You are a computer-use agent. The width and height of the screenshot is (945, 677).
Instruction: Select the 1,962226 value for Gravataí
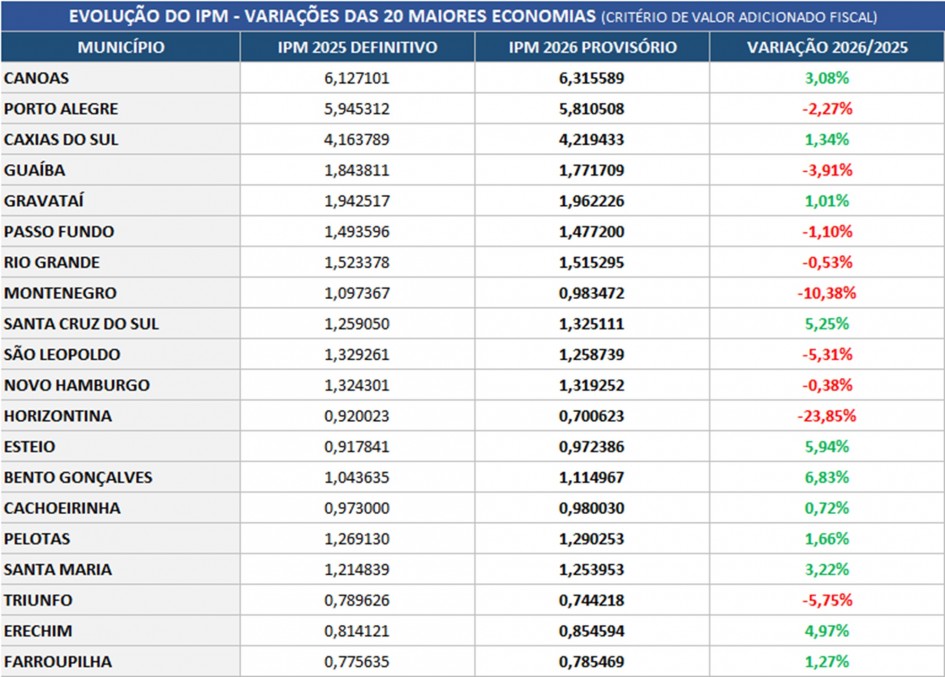[x=592, y=201]
